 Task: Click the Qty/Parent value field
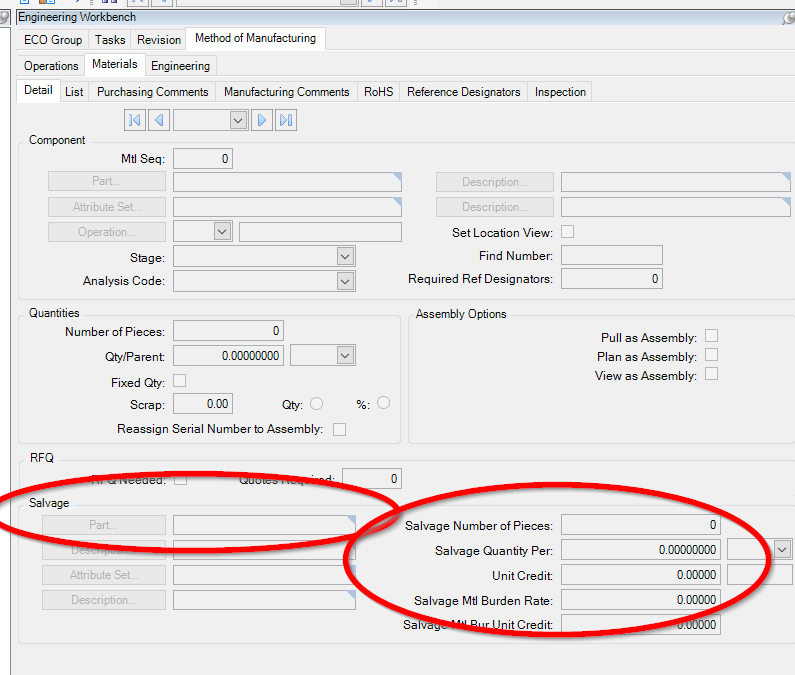[228, 356]
